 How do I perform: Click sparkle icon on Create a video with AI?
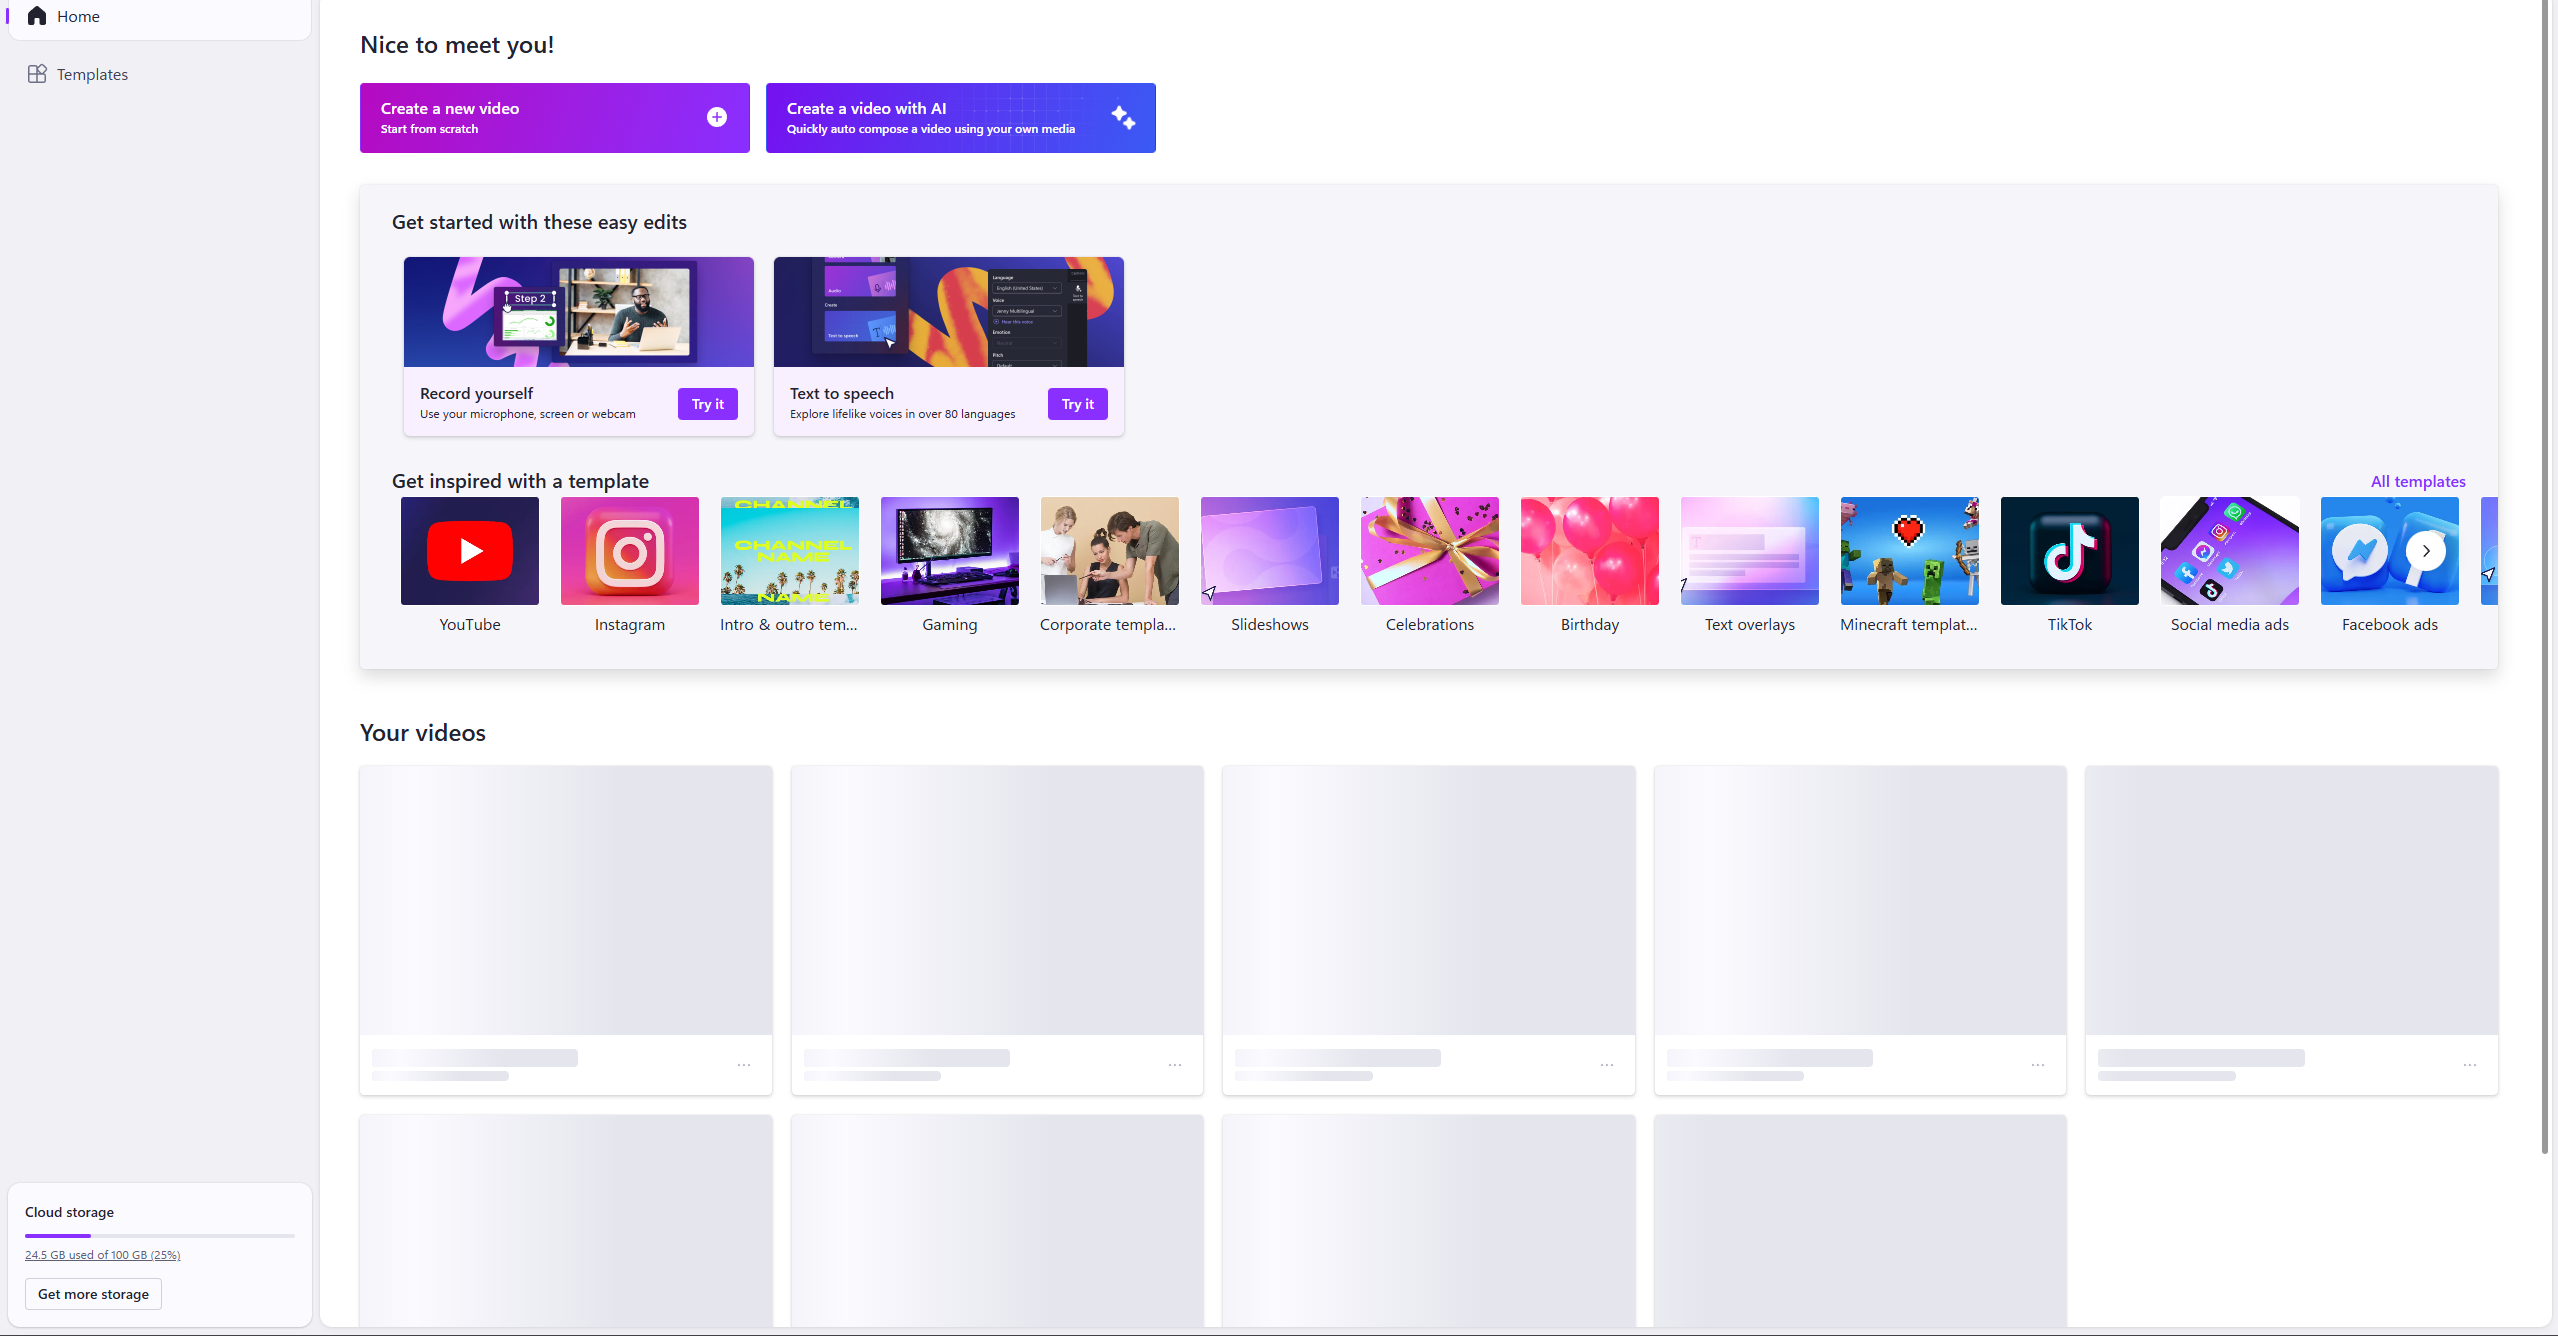[x=1122, y=118]
